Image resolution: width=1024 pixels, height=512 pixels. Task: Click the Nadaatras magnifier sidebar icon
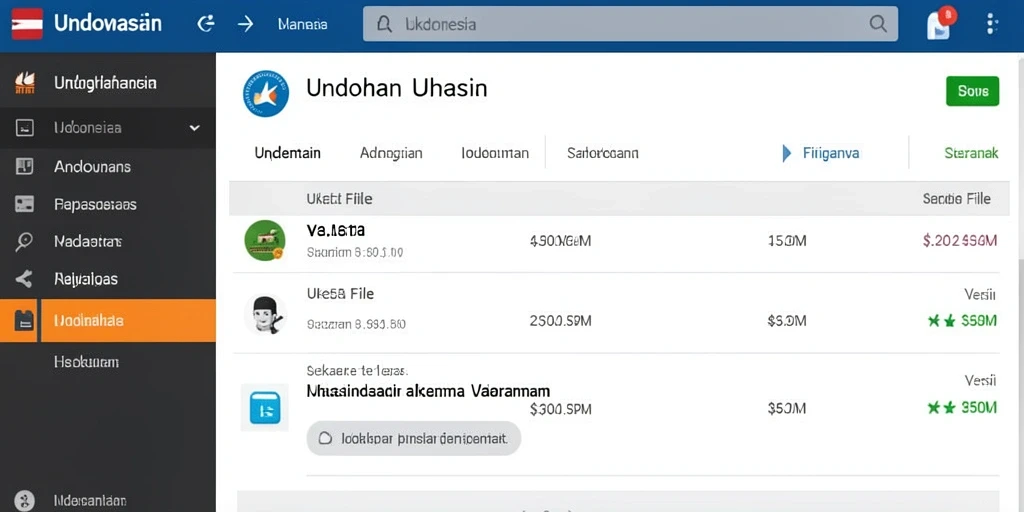[24, 242]
